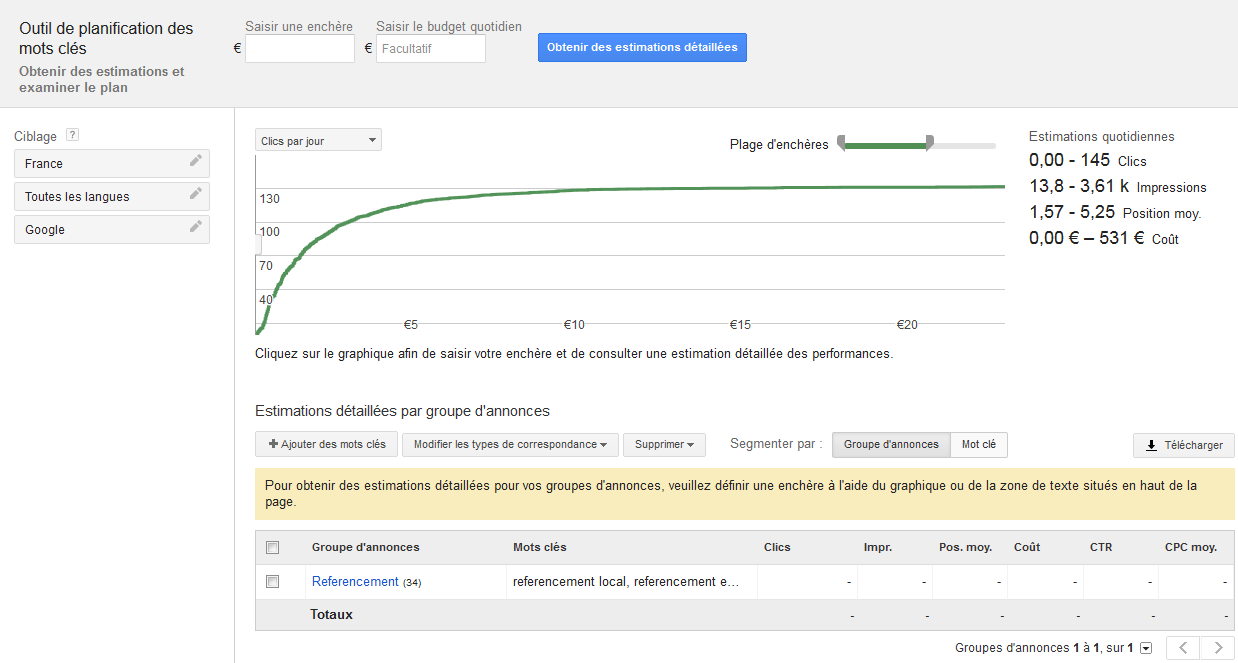Screen dimensions: 1238x663
Task: Tick the Referencement ad group checkbox
Action: point(273,581)
